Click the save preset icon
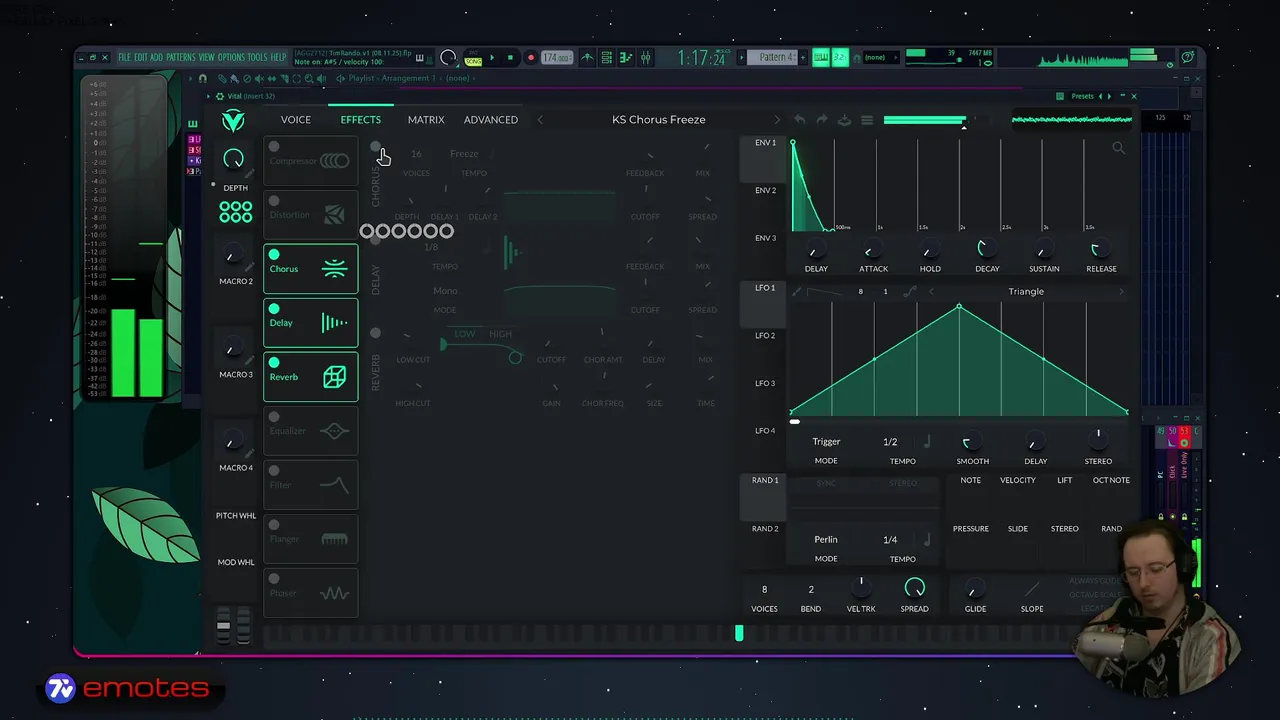Screen dimensions: 1280x720 (x=844, y=120)
